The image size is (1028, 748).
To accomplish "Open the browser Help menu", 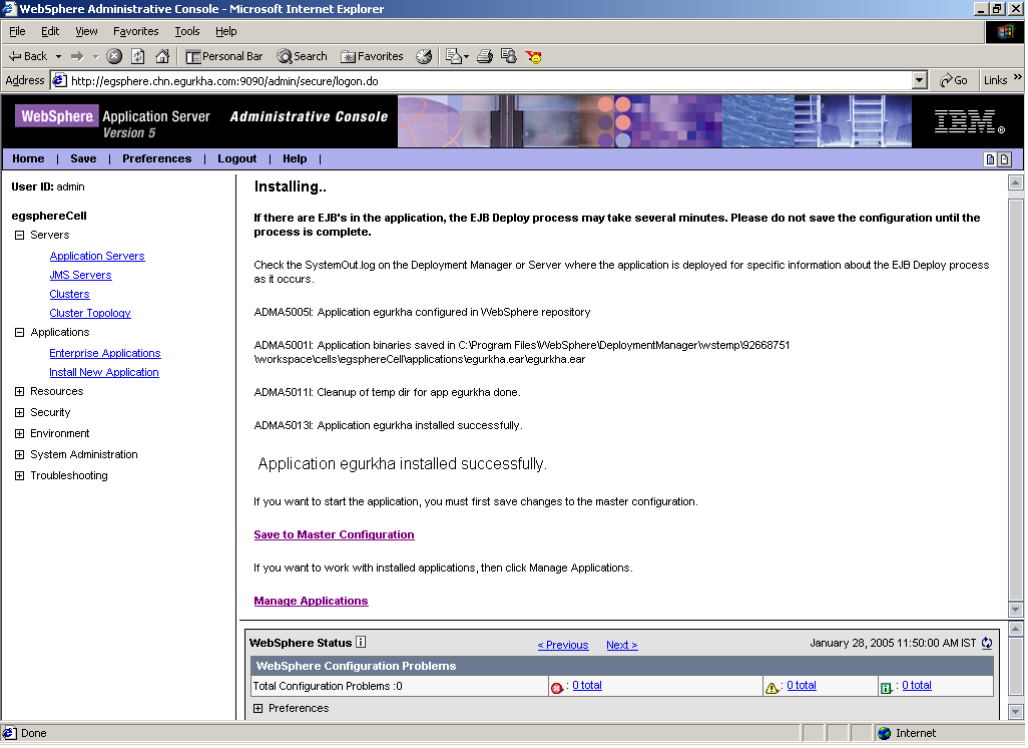I will (x=226, y=31).
